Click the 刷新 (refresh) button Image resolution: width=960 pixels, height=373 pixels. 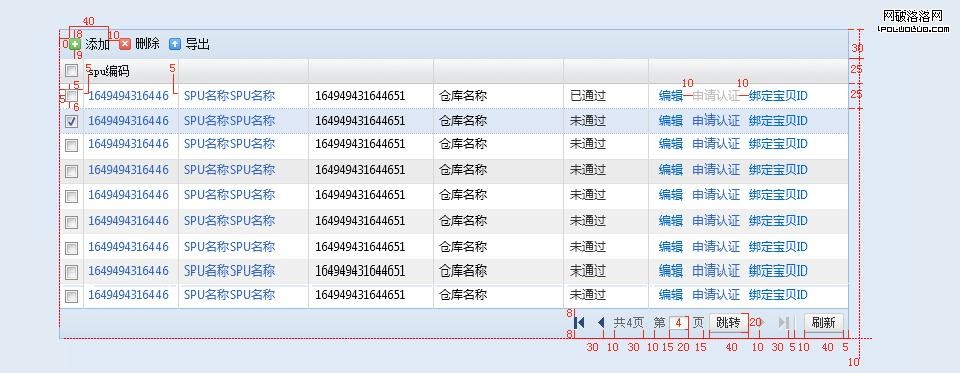823,323
